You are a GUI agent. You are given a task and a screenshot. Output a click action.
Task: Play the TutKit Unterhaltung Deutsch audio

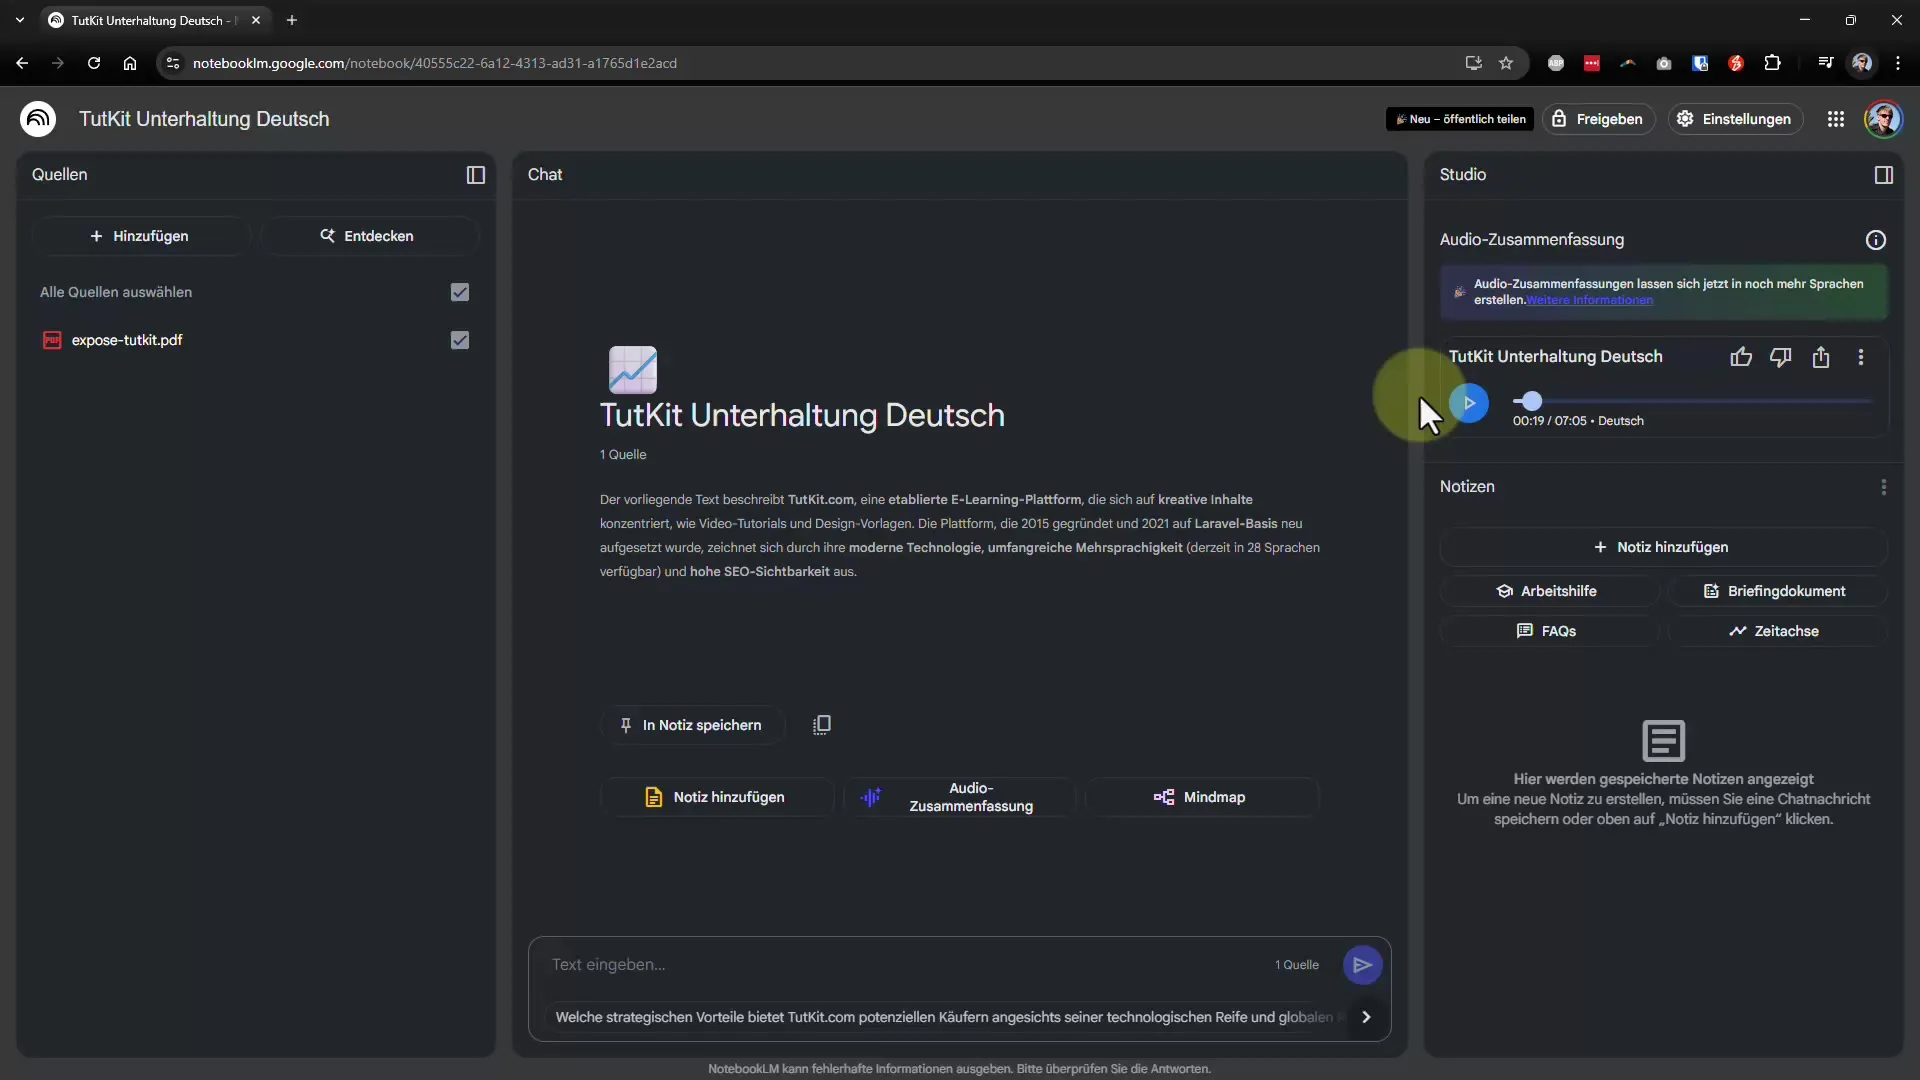pos(1469,403)
